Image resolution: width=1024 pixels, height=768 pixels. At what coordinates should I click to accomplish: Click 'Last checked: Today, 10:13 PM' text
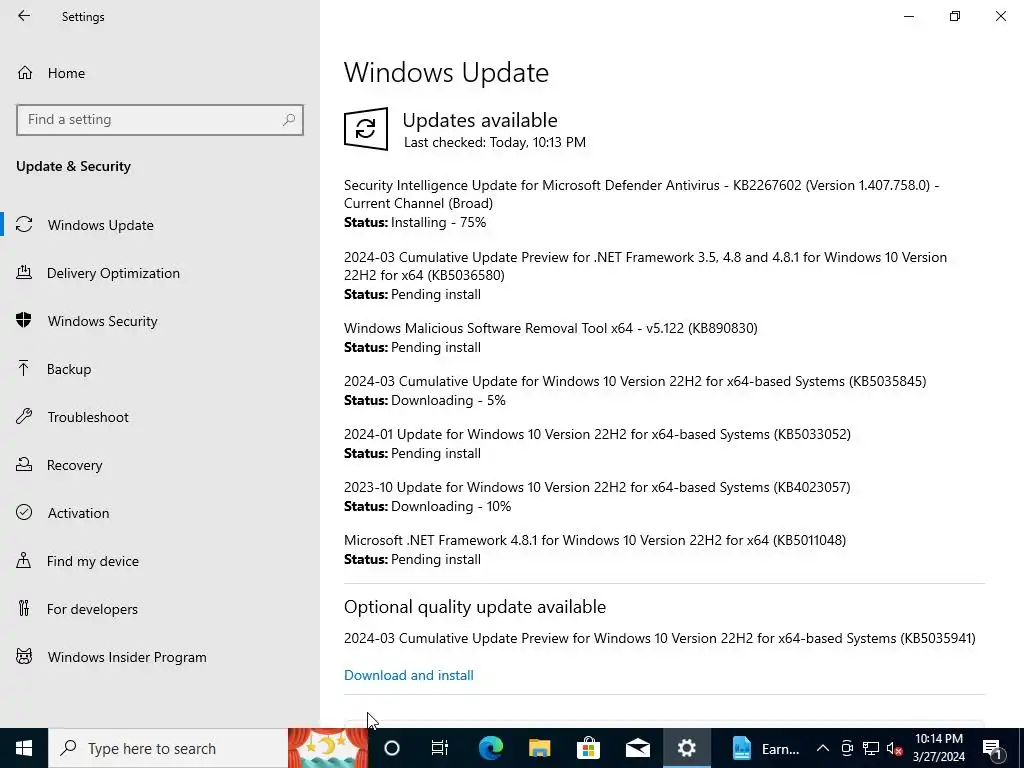[x=494, y=142]
